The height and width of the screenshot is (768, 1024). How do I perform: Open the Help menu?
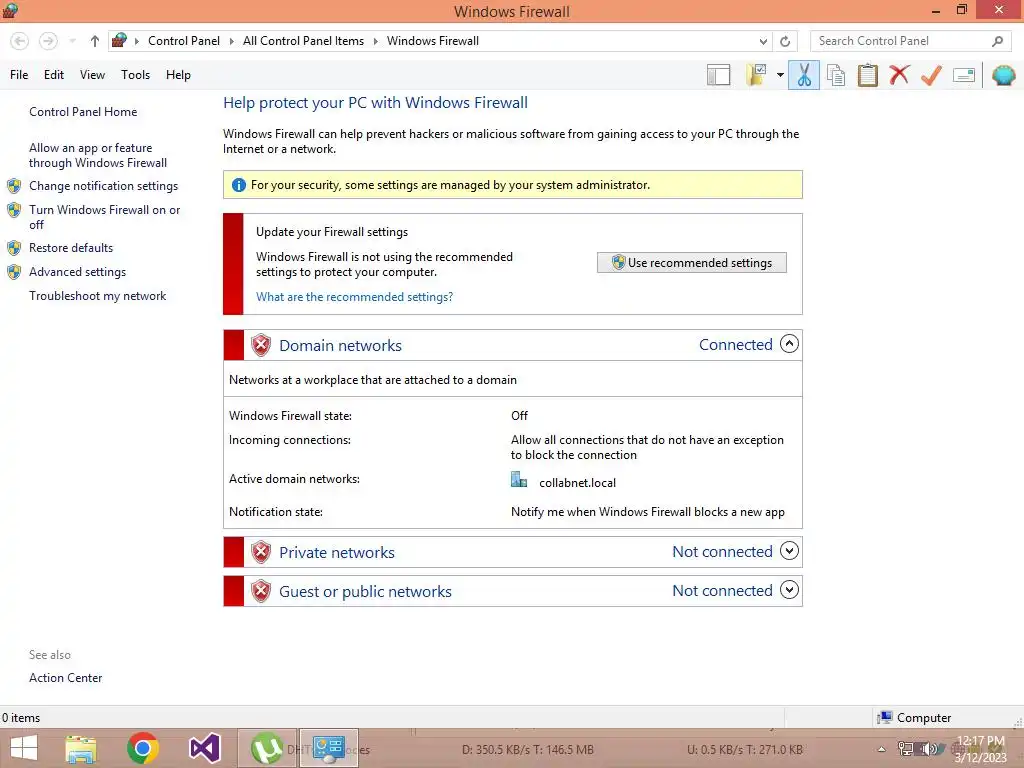tap(178, 75)
